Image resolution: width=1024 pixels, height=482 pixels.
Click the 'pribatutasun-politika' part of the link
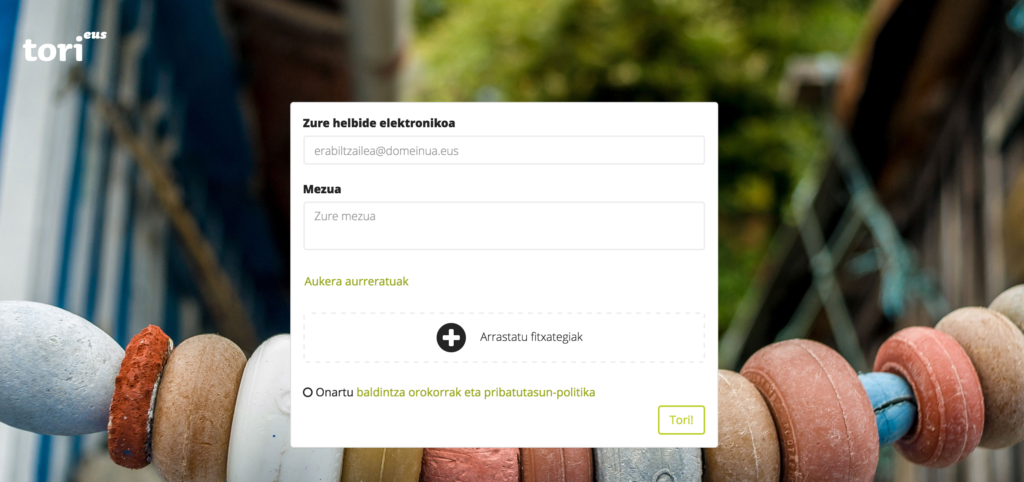tap(539, 393)
